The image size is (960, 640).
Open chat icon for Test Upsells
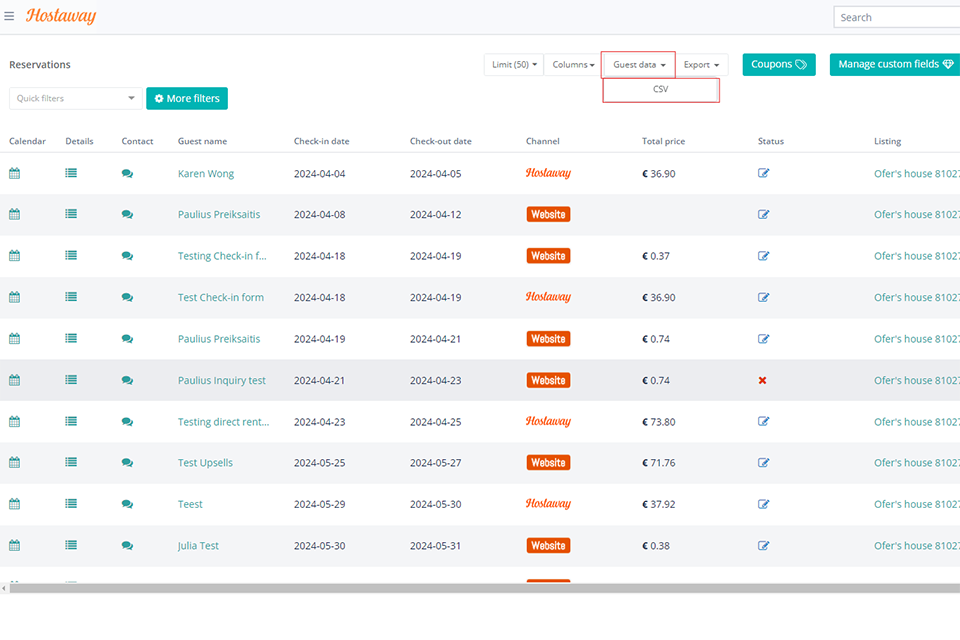coord(127,462)
